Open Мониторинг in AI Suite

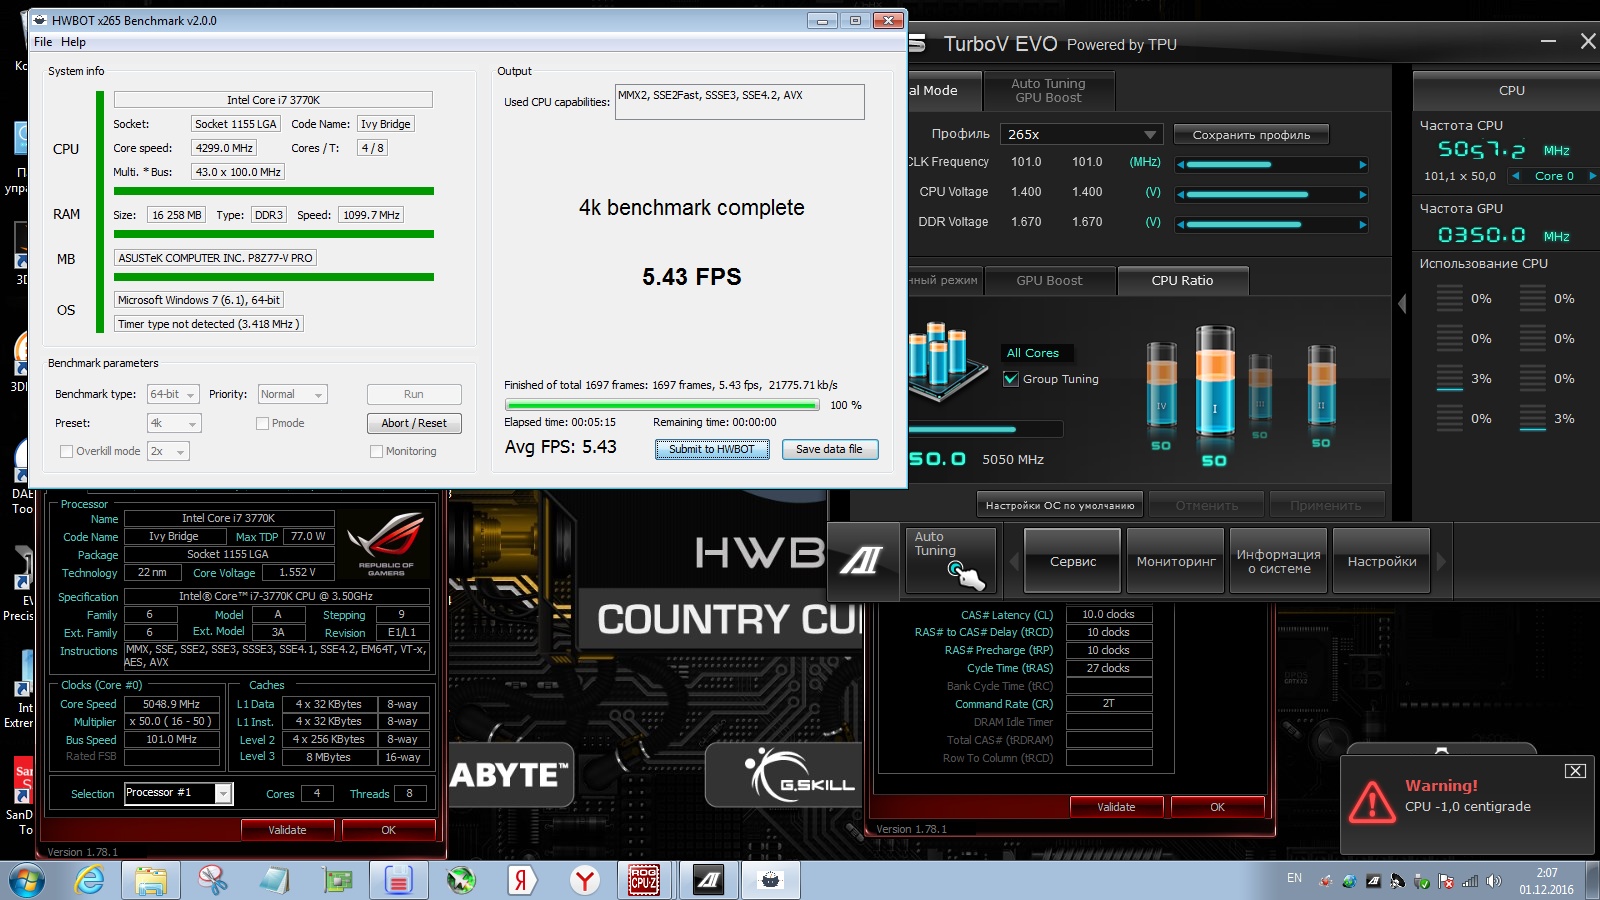pos(1176,561)
